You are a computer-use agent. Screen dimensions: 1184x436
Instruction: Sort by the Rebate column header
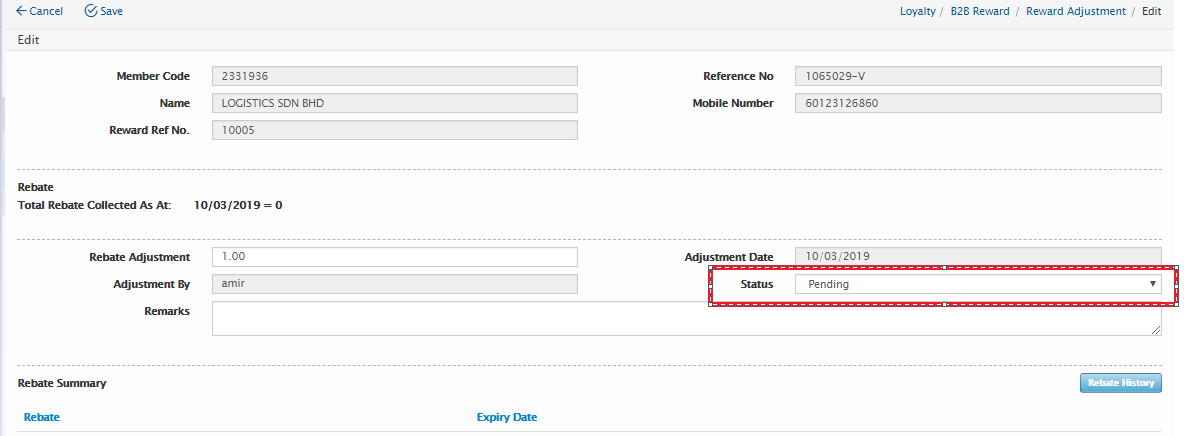tap(41, 417)
